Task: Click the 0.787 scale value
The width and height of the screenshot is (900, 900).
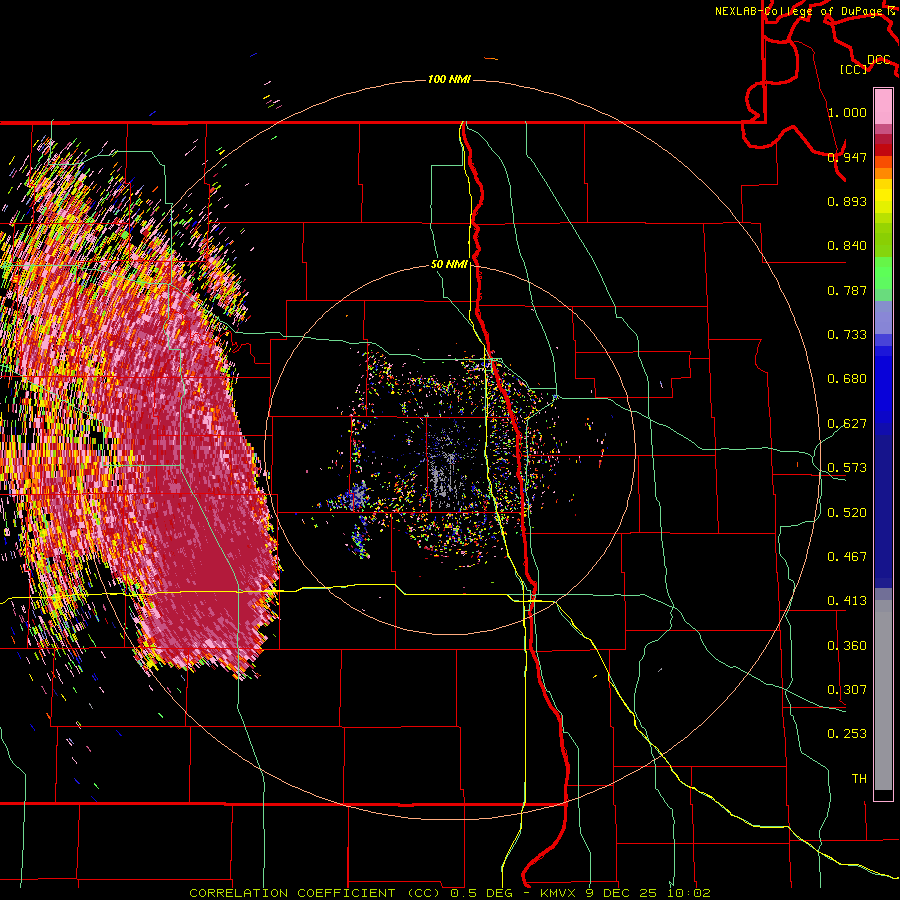Action: pyautogui.click(x=847, y=290)
